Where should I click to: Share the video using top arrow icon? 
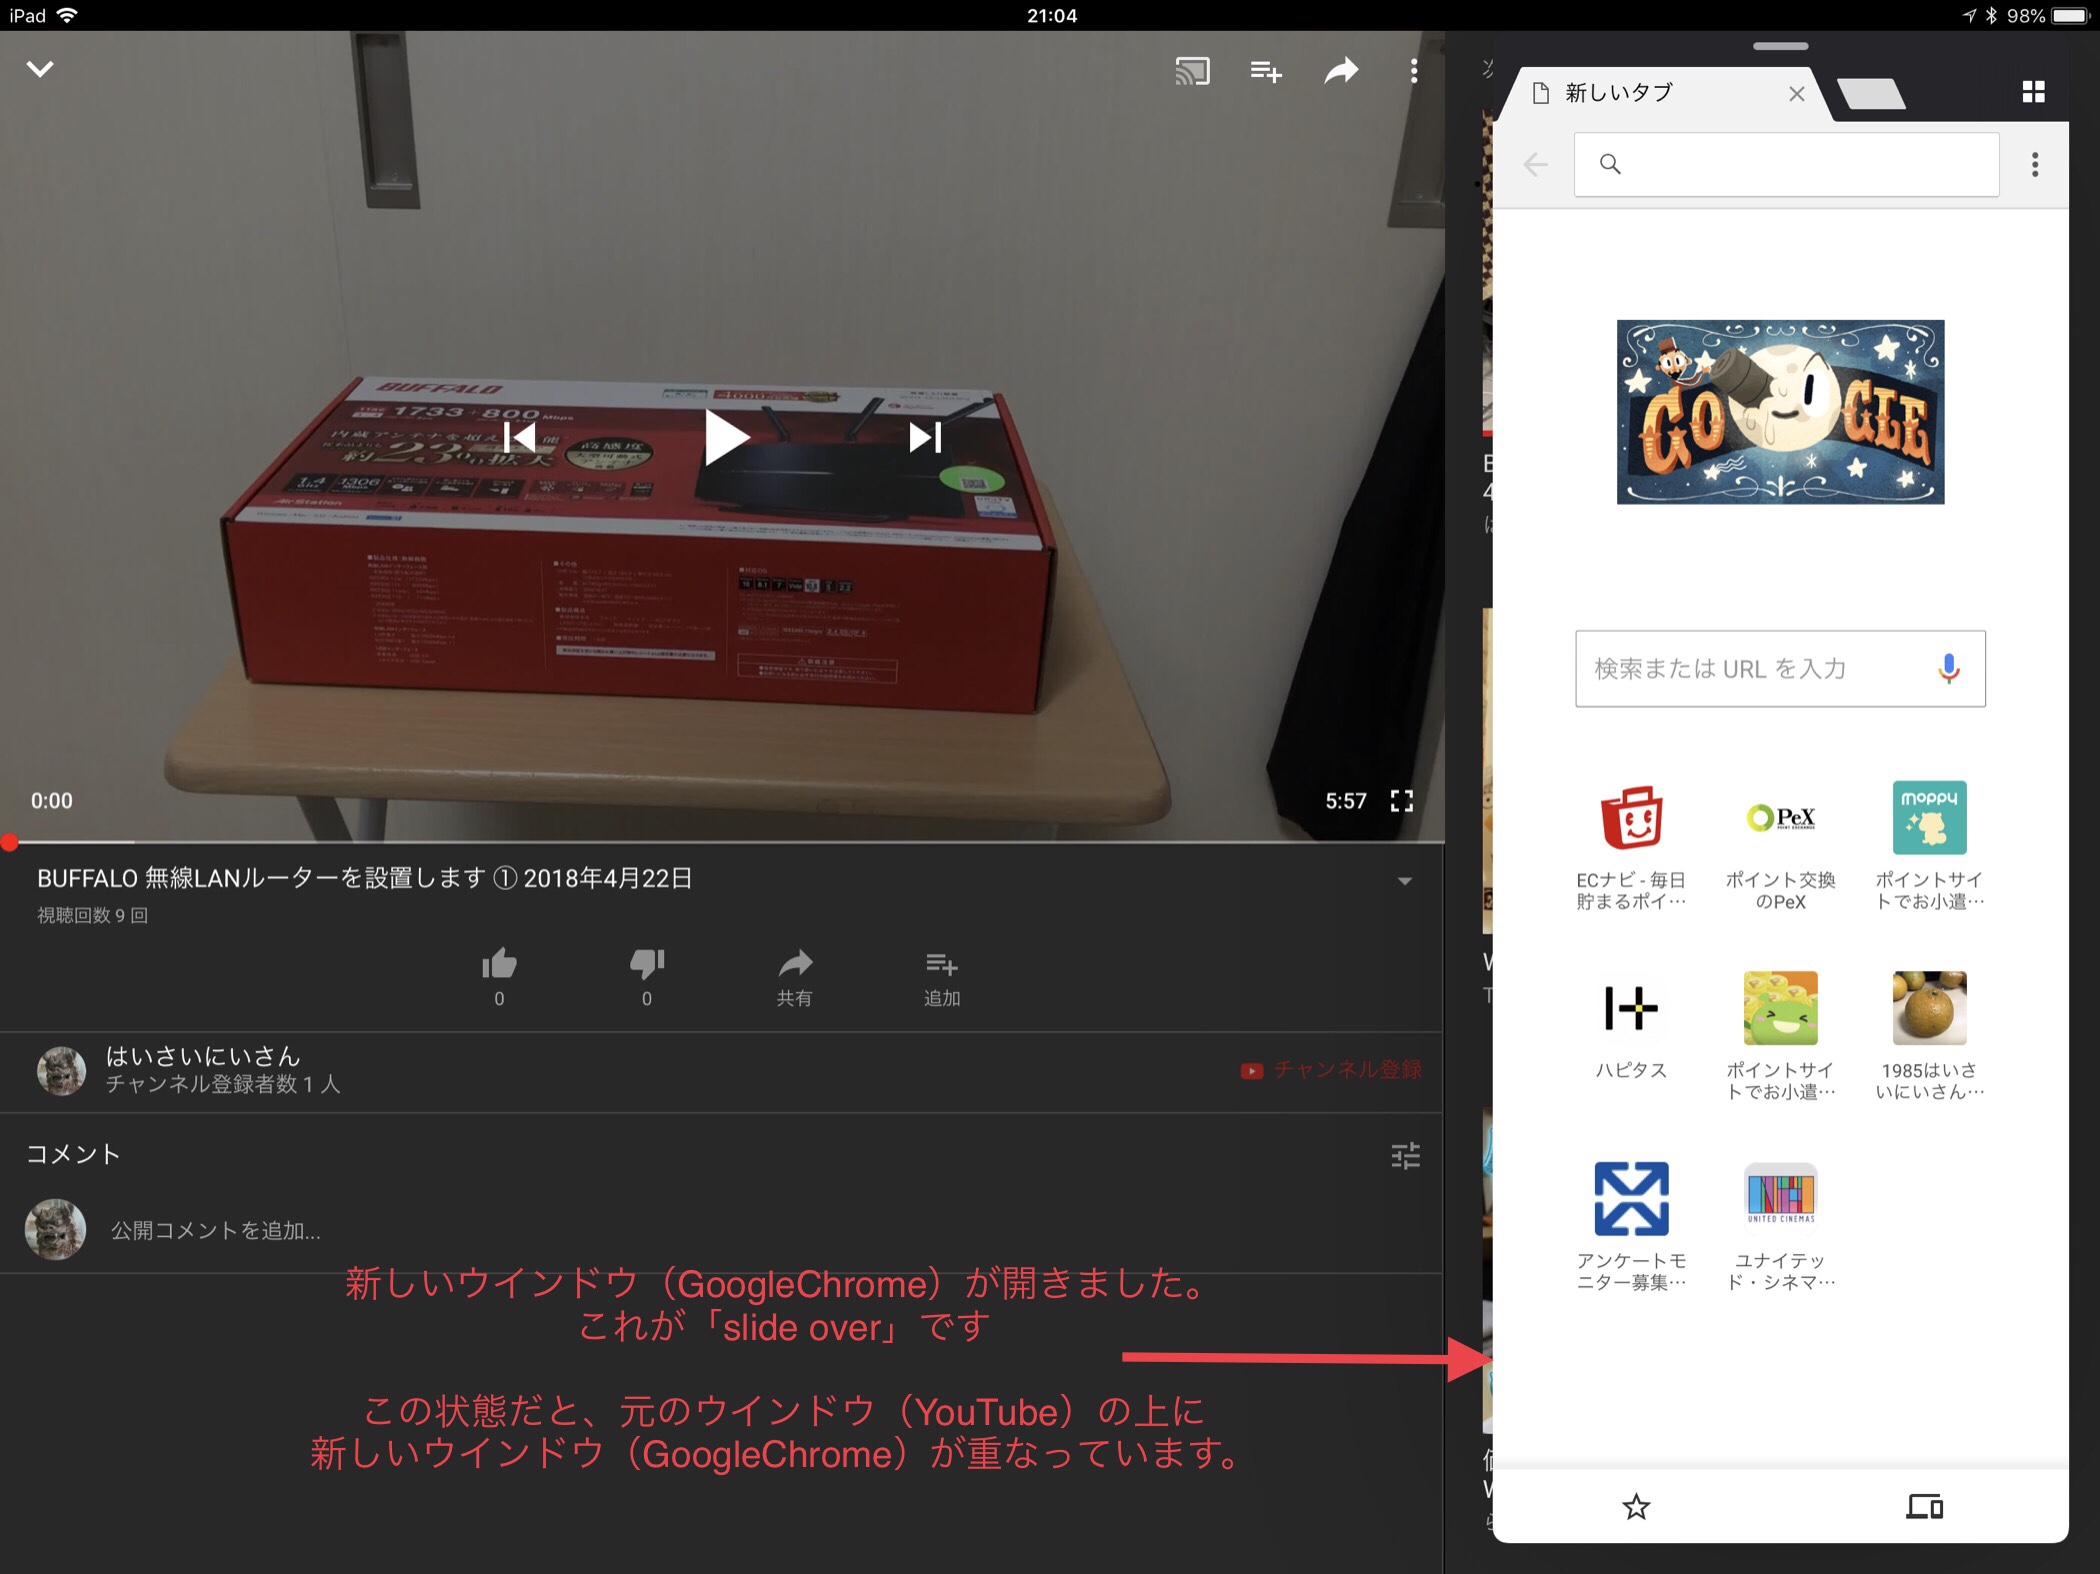pyautogui.click(x=1341, y=70)
